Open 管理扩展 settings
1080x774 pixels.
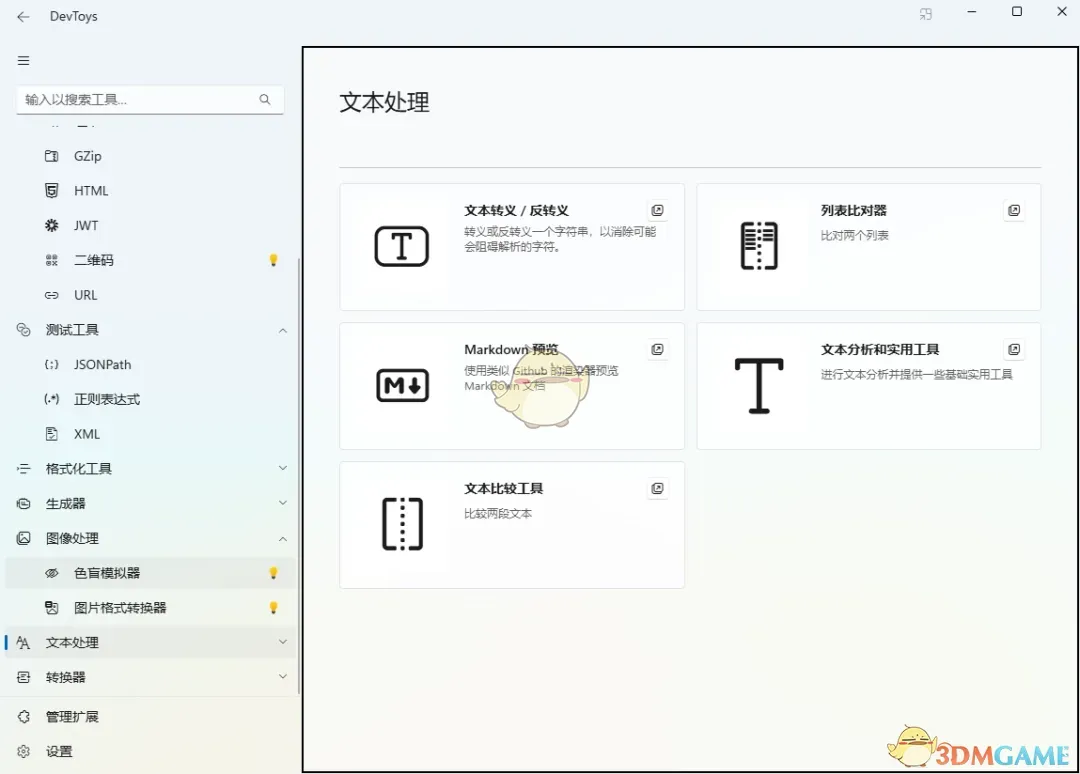point(70,716)
